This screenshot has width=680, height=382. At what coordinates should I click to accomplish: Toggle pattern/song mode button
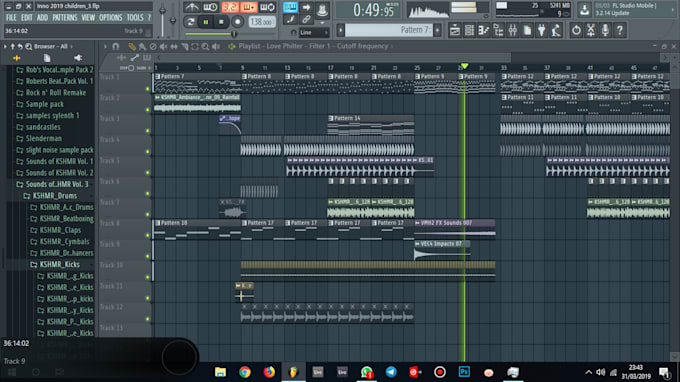coord(190,22)
